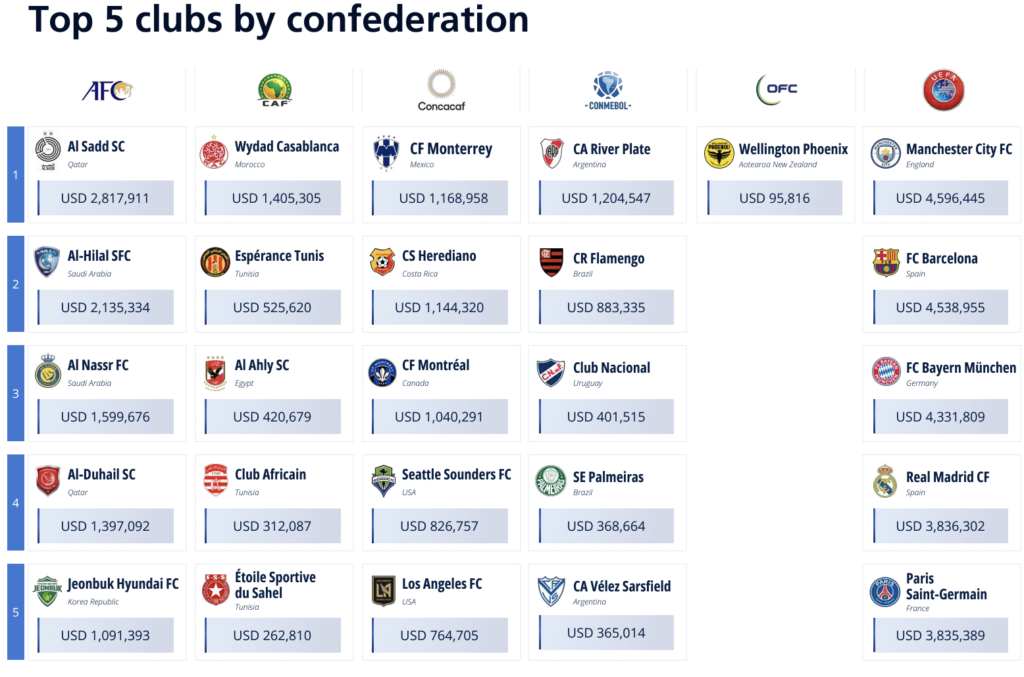Viewport: 1024px width, 677px height.
Task: Select the rank 5 blue row marker
Action: pos(16,612)
